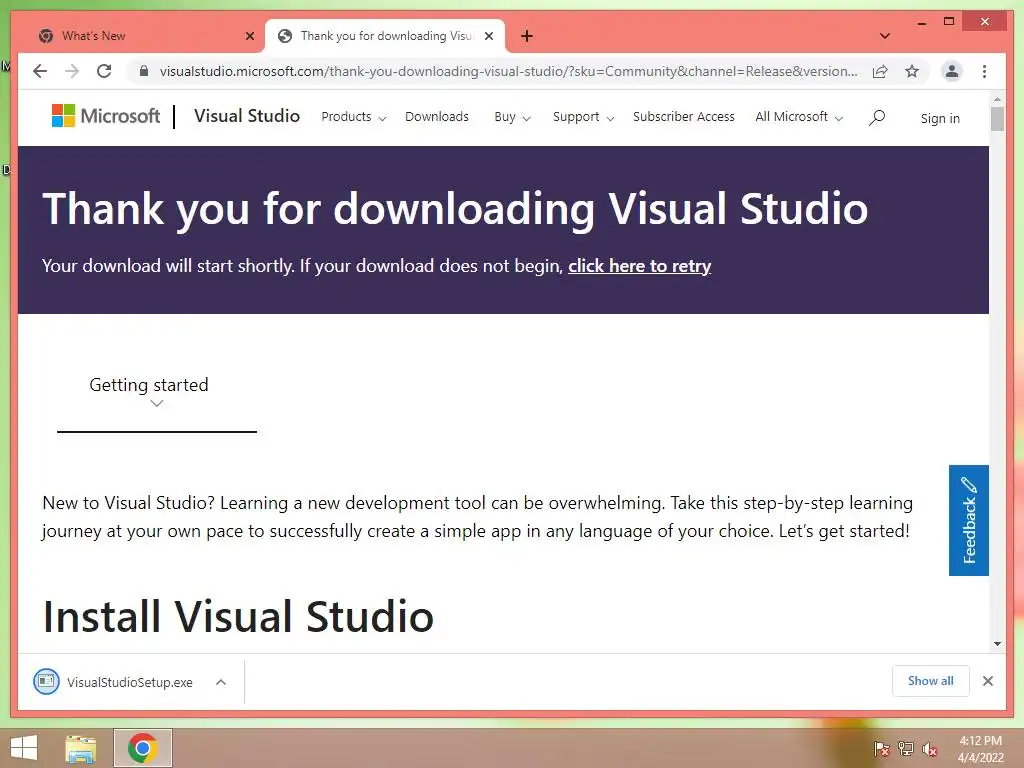Open the network icon in tray
1024x768 pixels.
coord(905,749)
